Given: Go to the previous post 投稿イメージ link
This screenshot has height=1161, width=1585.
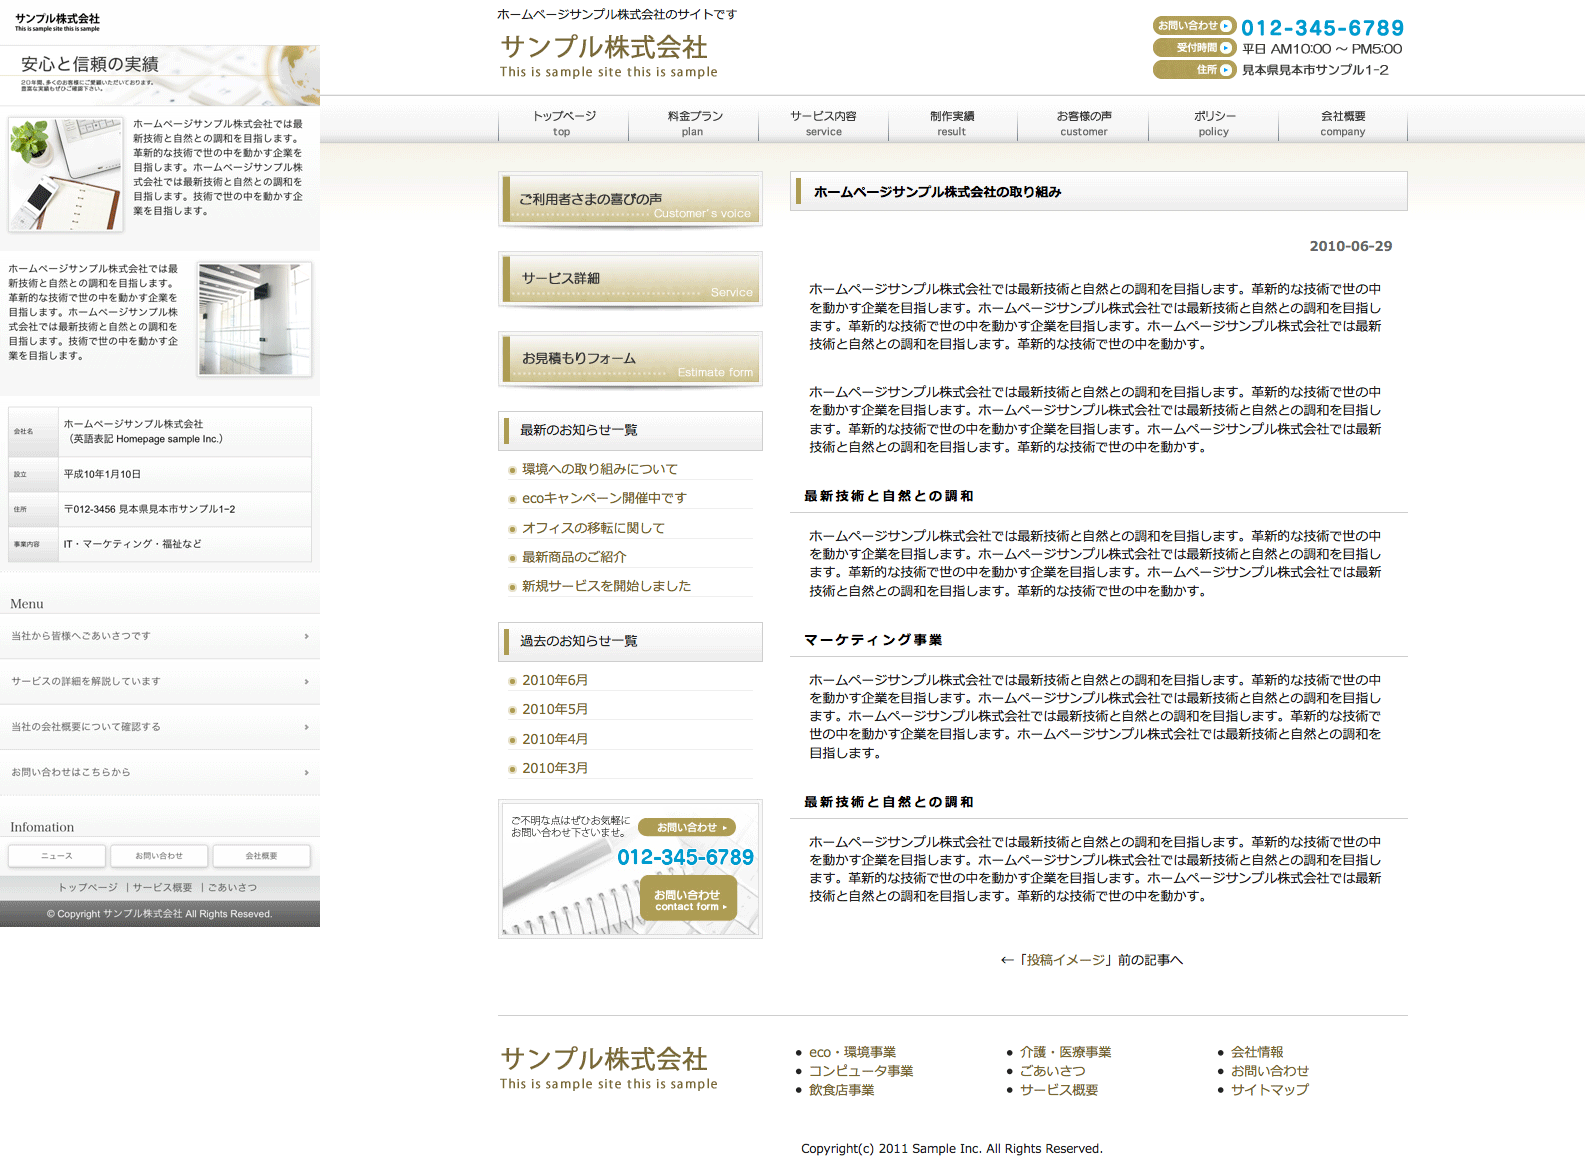Looking at the screenshot, I should 1091,960.
